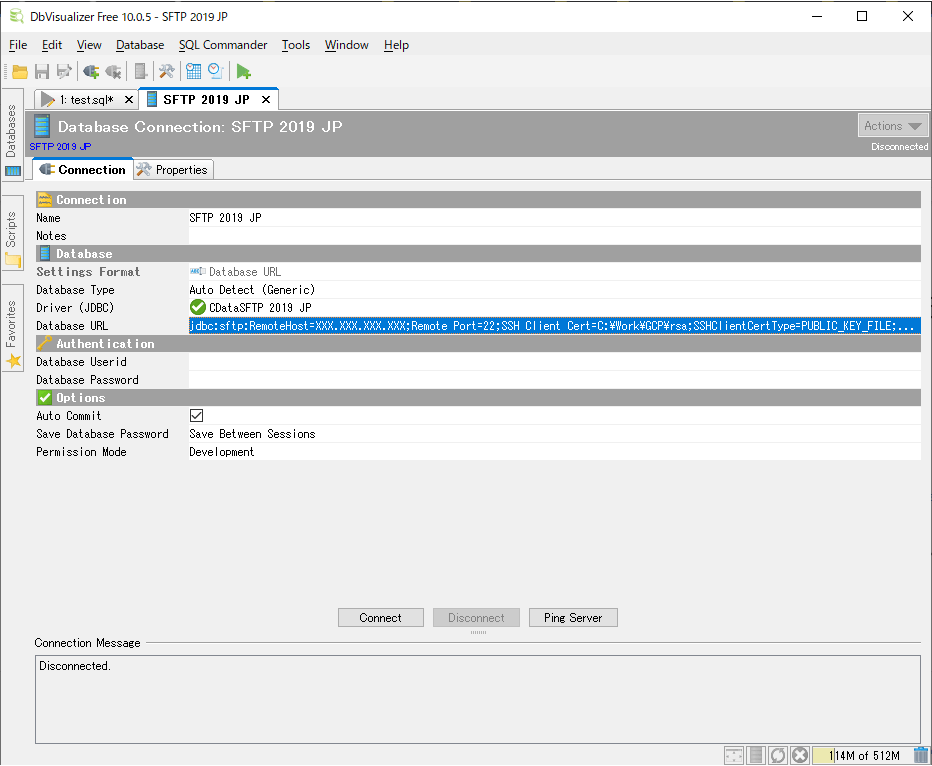
Task: Click the table grid with clock icon
Action: pos(193,72)
